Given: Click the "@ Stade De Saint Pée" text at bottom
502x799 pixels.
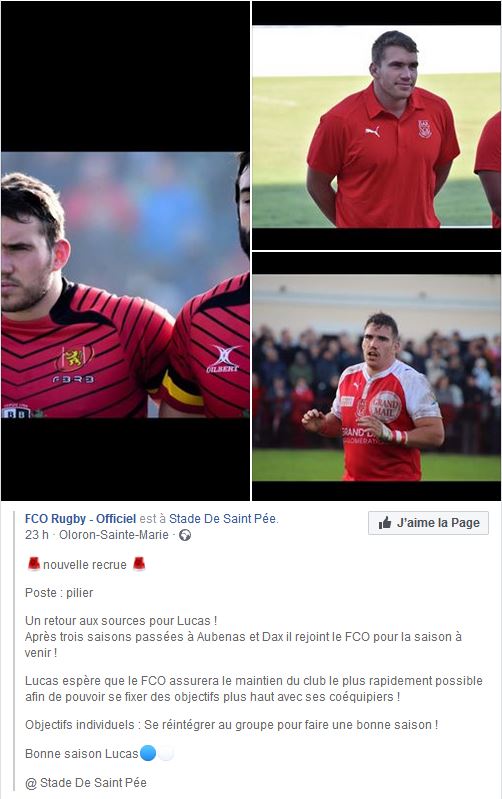Looking at the screenshot, I should (86, 782).
